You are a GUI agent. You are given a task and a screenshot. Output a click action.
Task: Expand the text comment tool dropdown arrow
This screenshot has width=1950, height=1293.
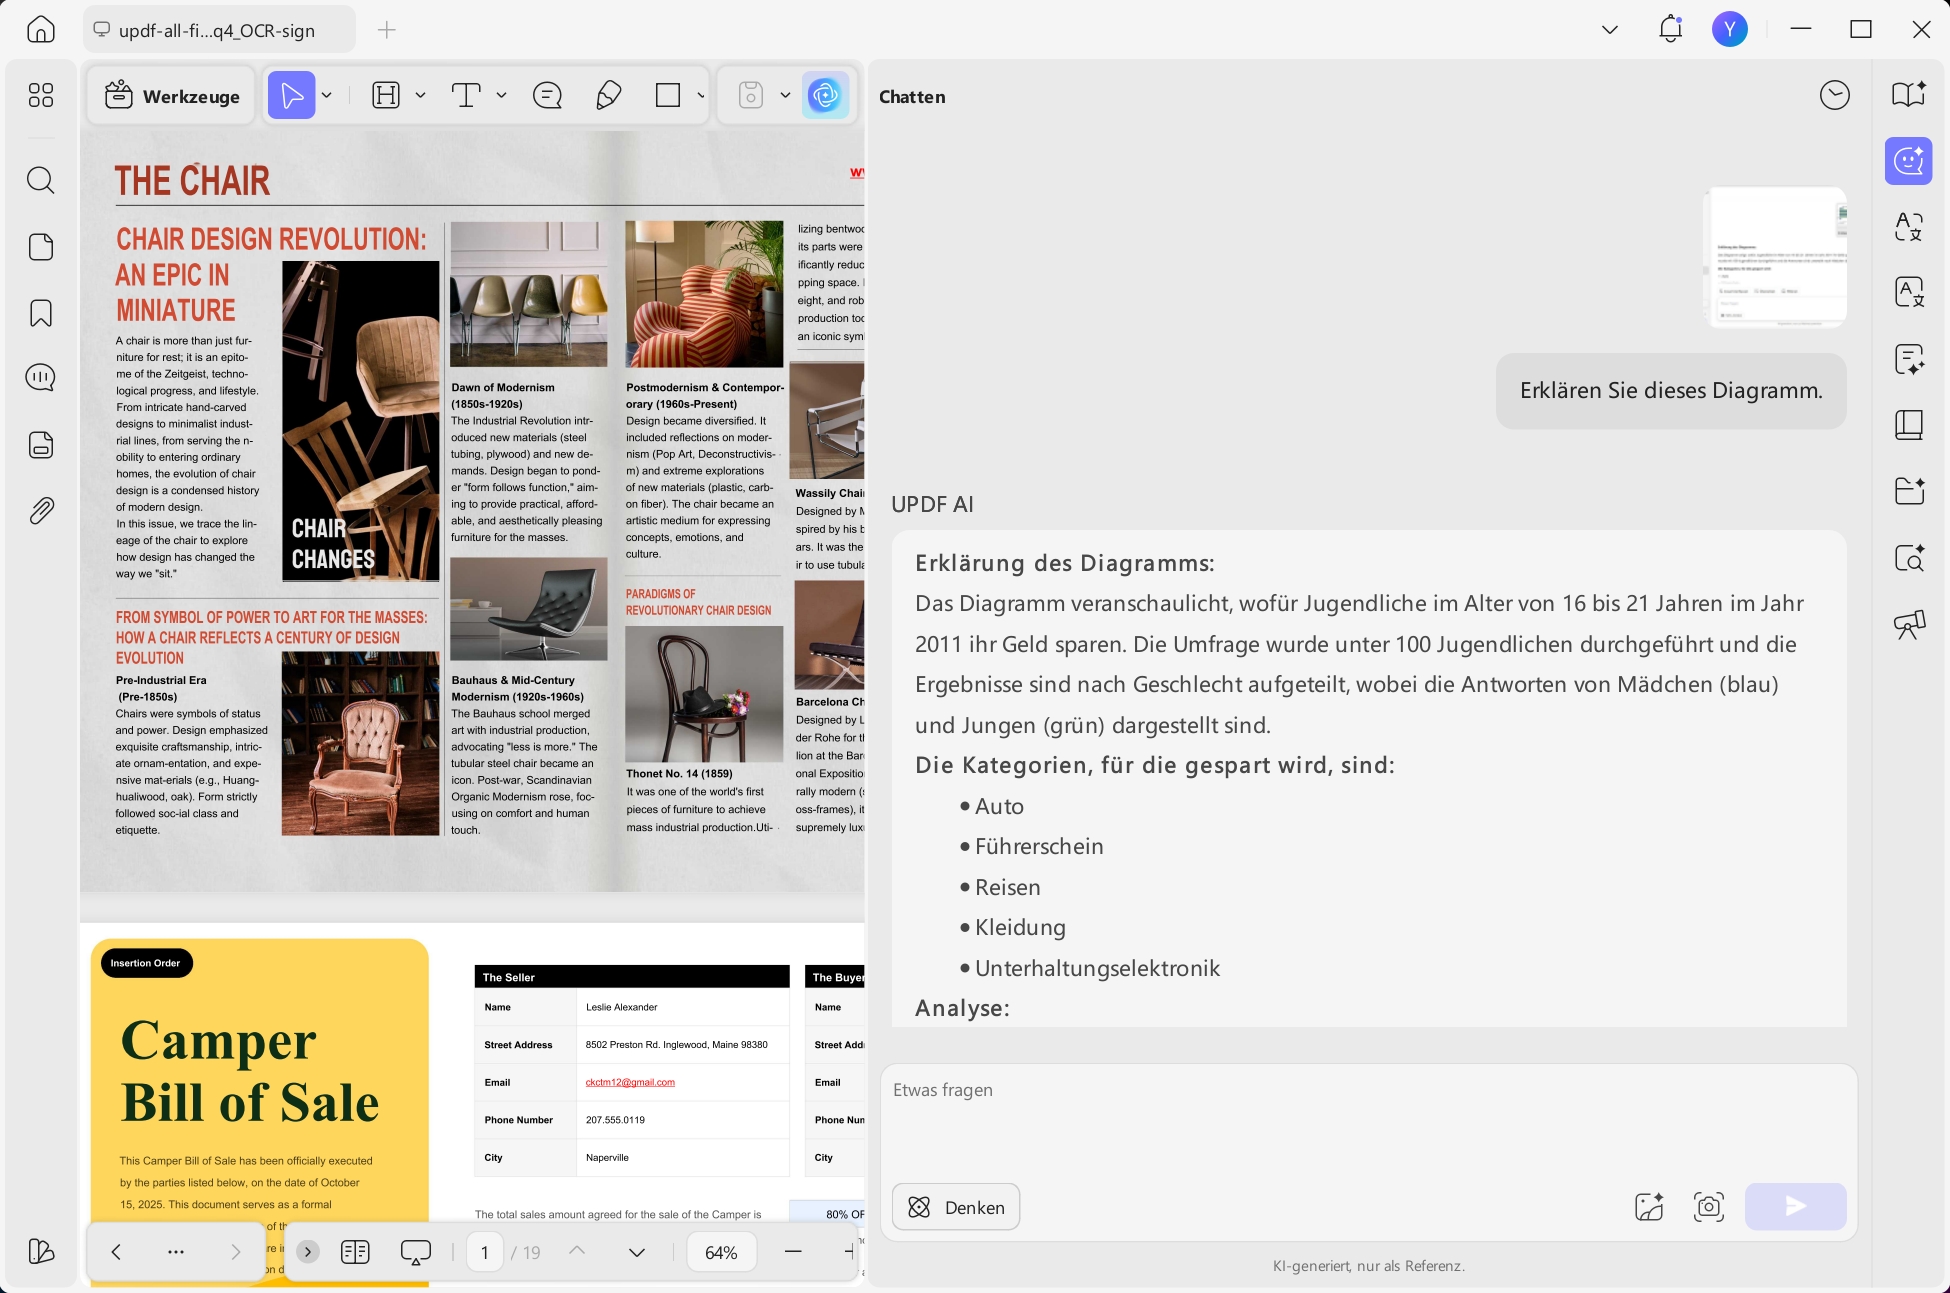(502, 95)
